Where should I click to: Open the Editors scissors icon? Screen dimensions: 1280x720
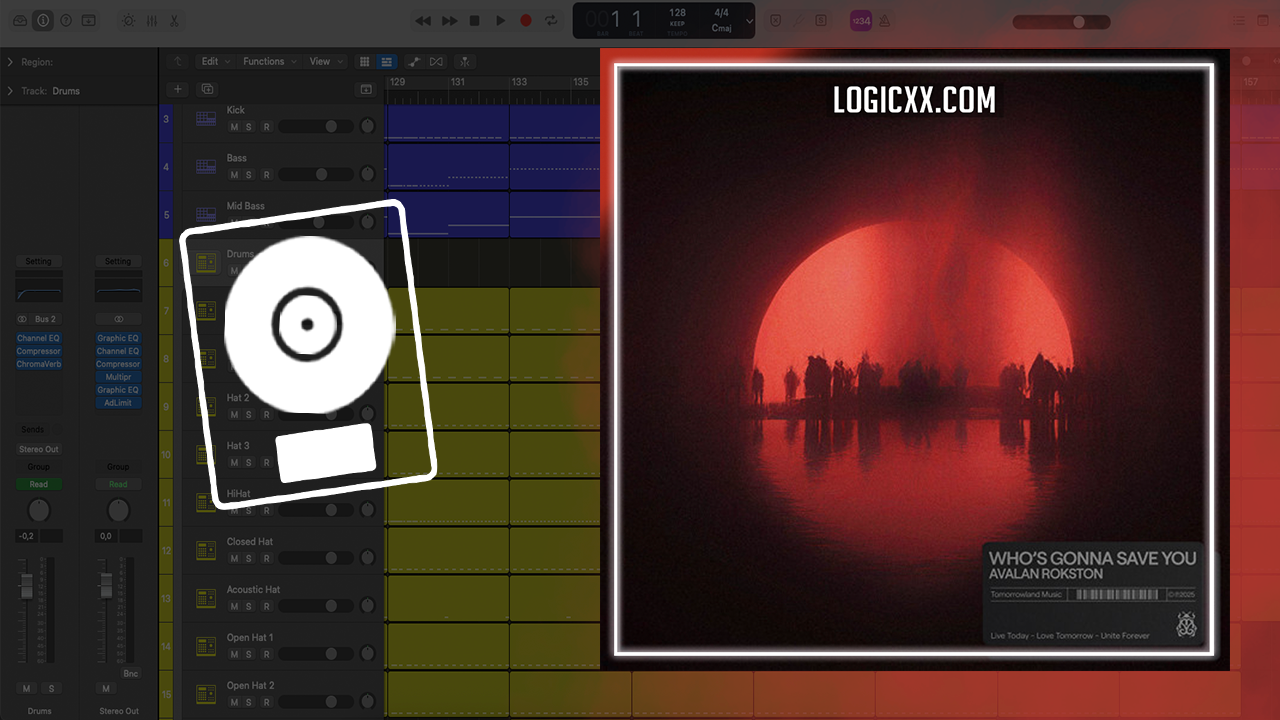(175, 20)
